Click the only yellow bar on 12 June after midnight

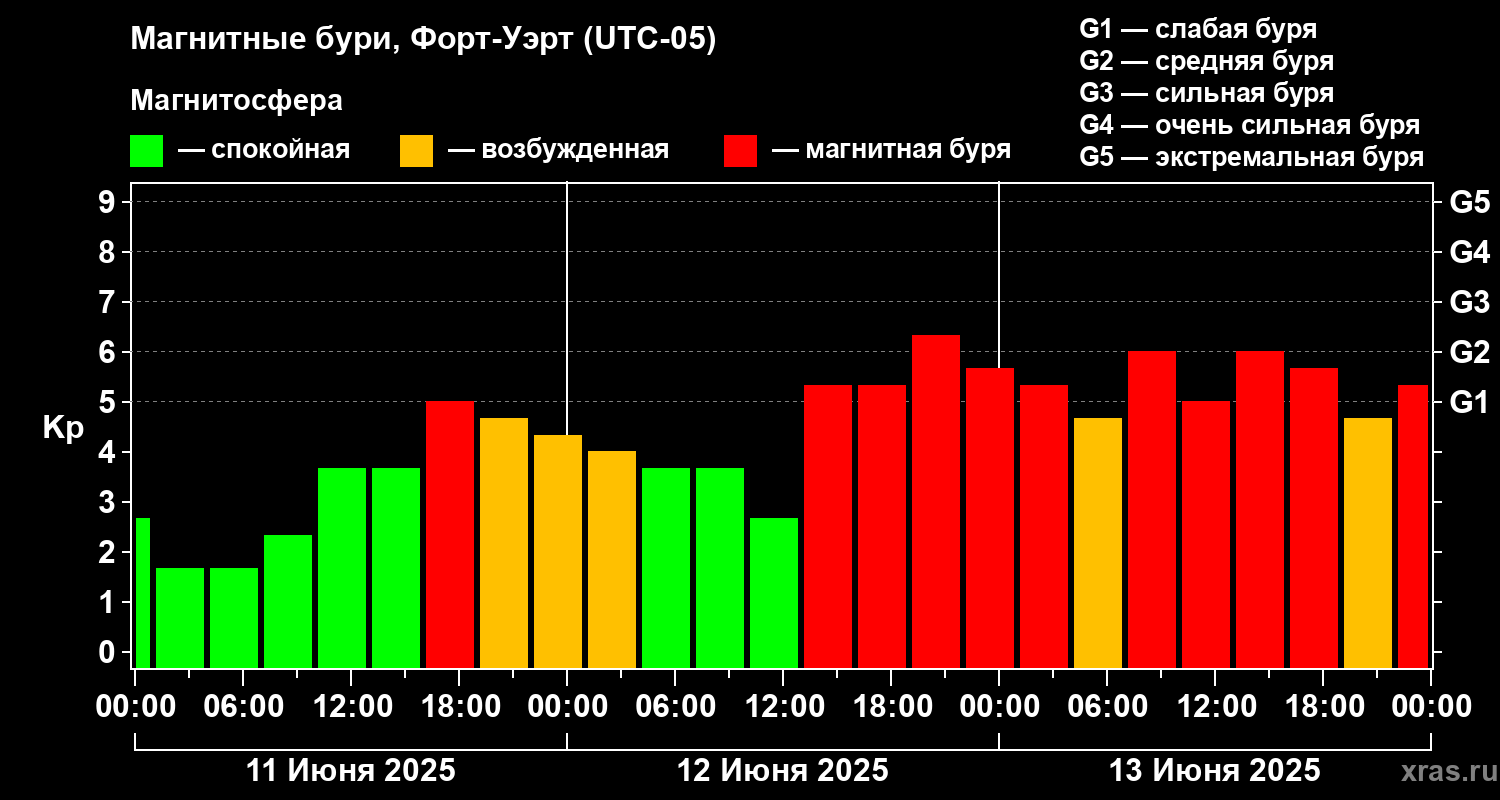(612, 560)
